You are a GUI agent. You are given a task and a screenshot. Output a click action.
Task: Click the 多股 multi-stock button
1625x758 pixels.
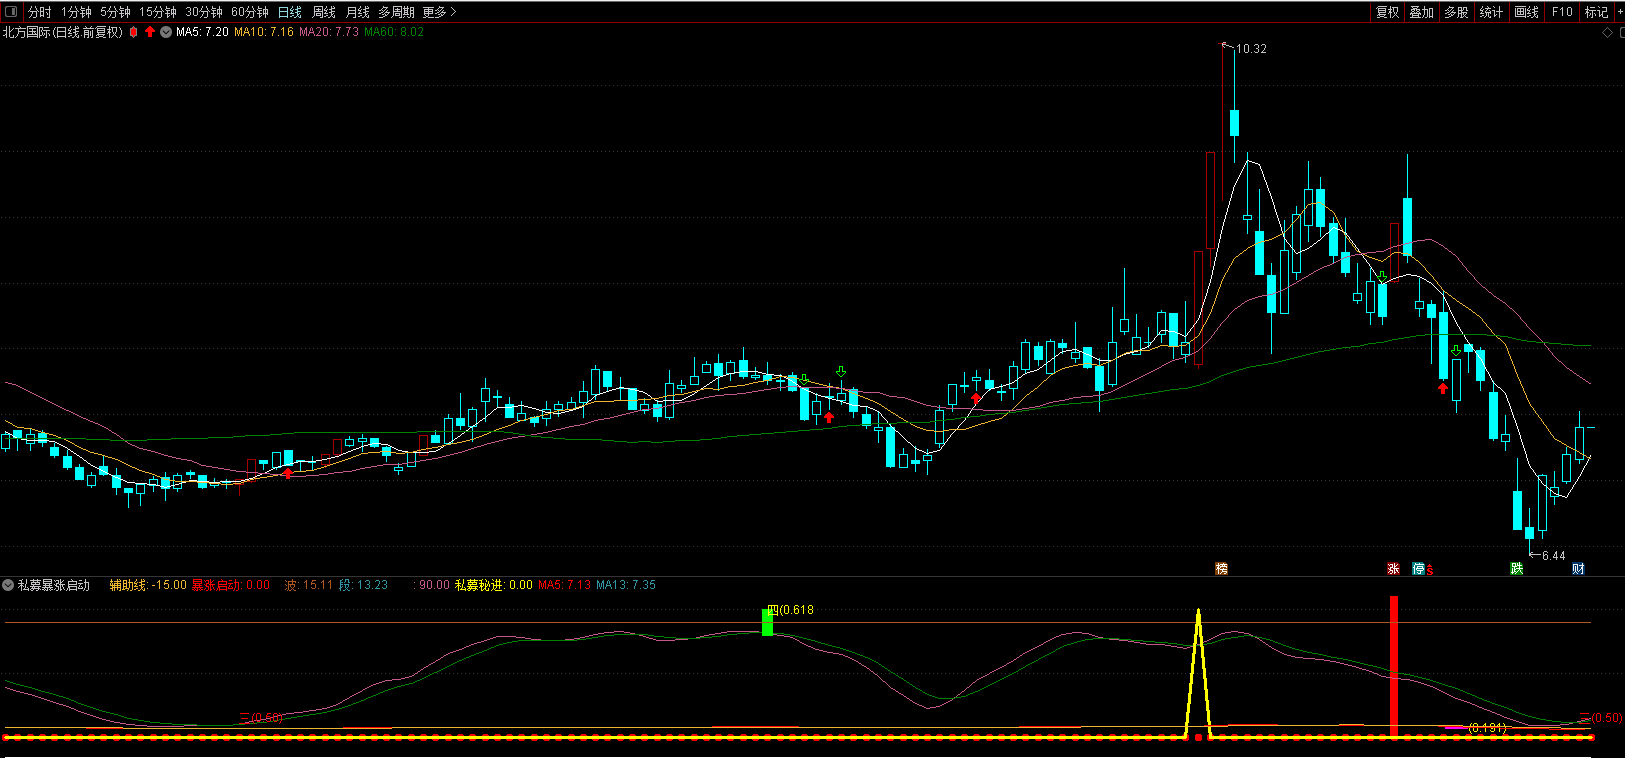[x=1456, y=12]
